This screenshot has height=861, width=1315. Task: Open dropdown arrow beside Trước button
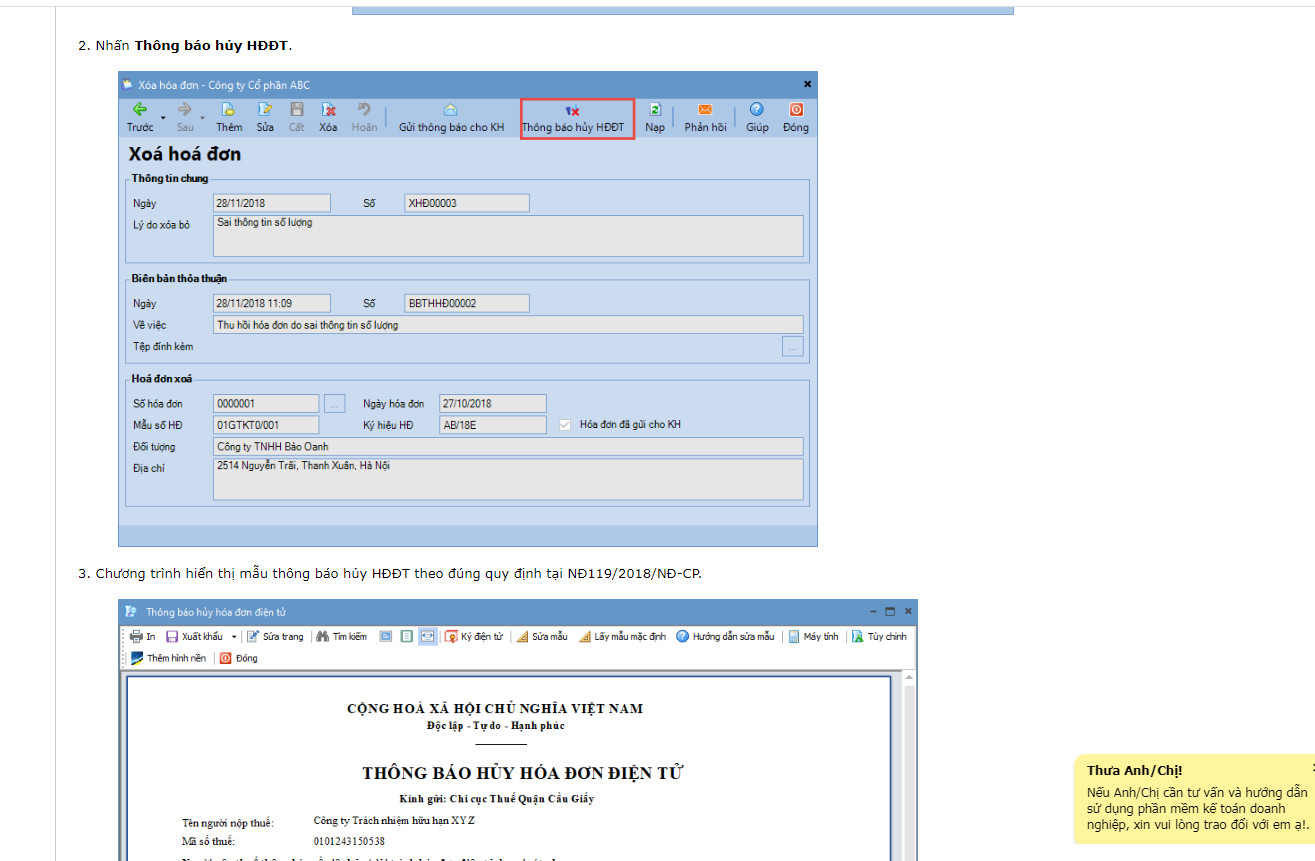point(163,118)
